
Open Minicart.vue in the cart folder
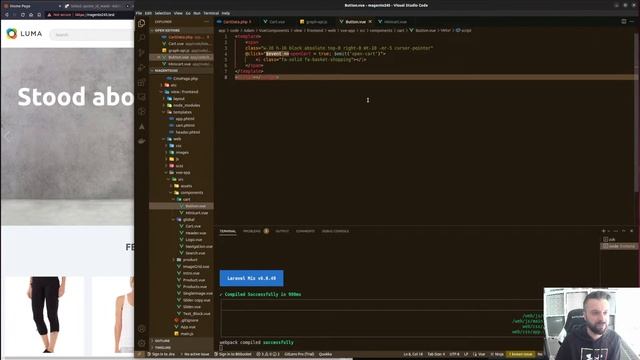click(x=196, y=213)
